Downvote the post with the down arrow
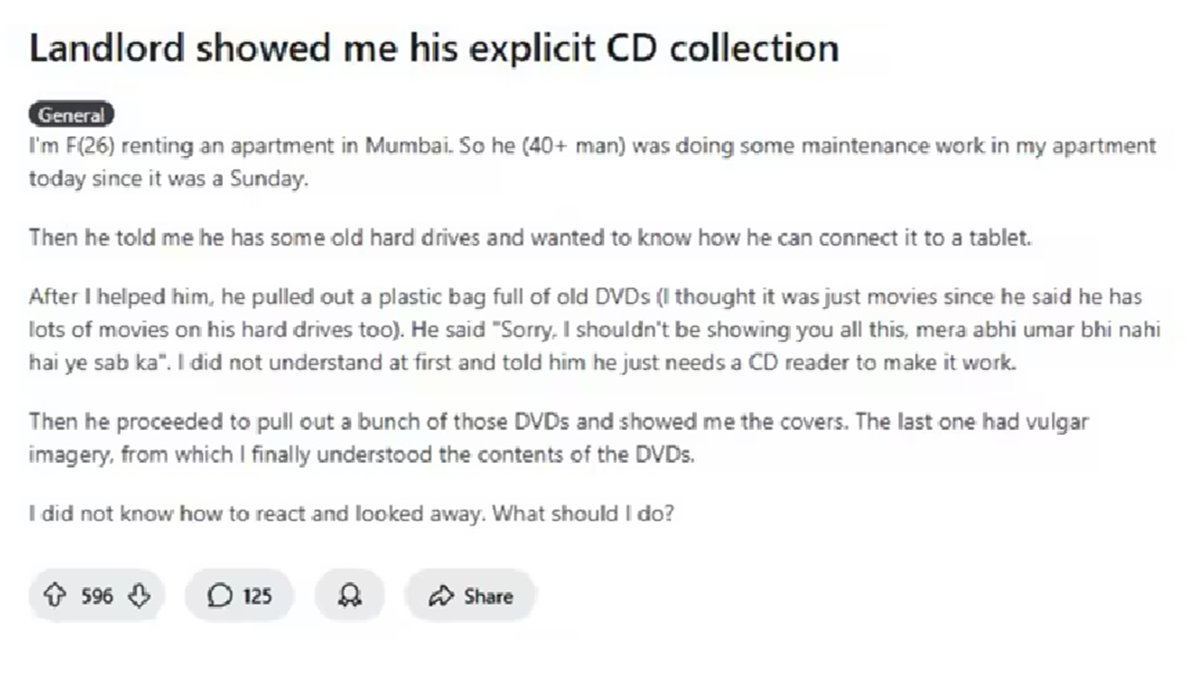 tap(140, 596)
